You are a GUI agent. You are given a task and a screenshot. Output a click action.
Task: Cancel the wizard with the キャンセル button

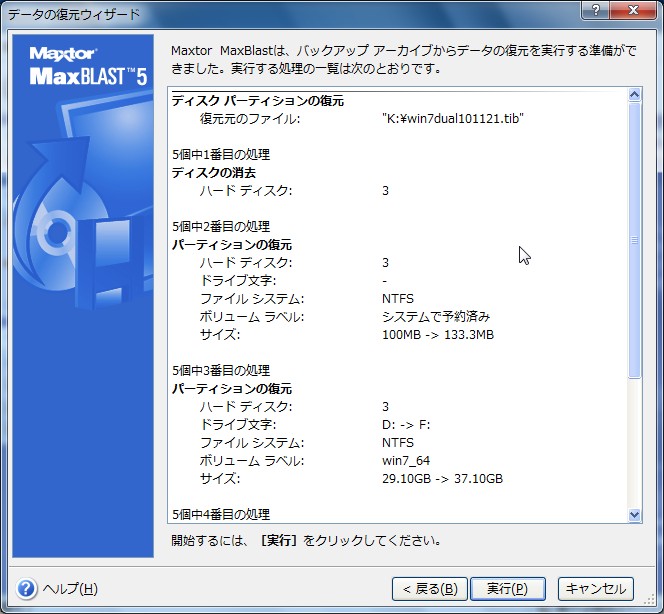[595, 589]
